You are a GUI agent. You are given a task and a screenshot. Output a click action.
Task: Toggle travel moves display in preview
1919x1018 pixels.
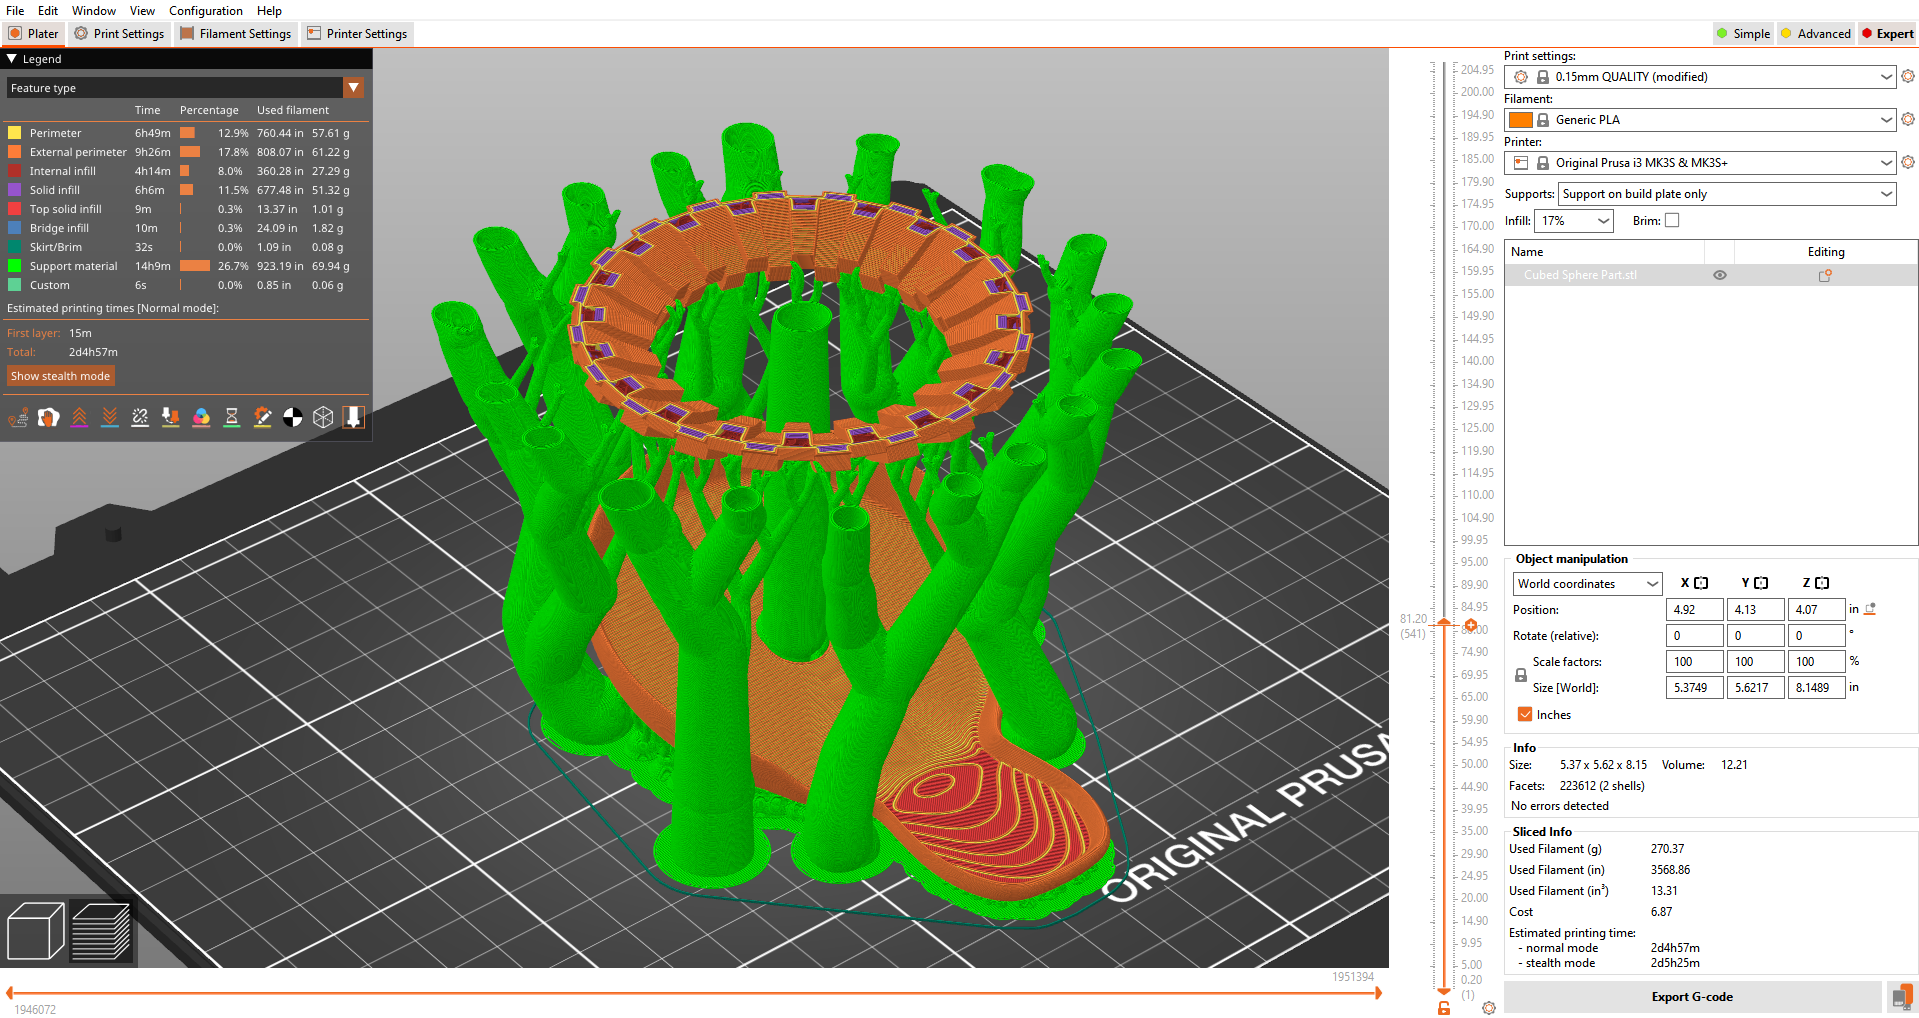[x=19, y=417]
